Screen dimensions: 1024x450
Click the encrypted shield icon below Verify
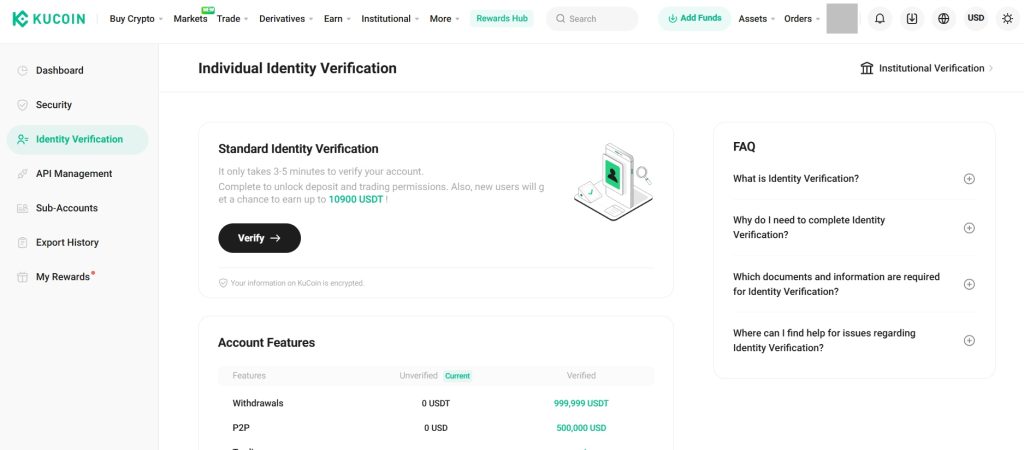[x=223, y=283]
